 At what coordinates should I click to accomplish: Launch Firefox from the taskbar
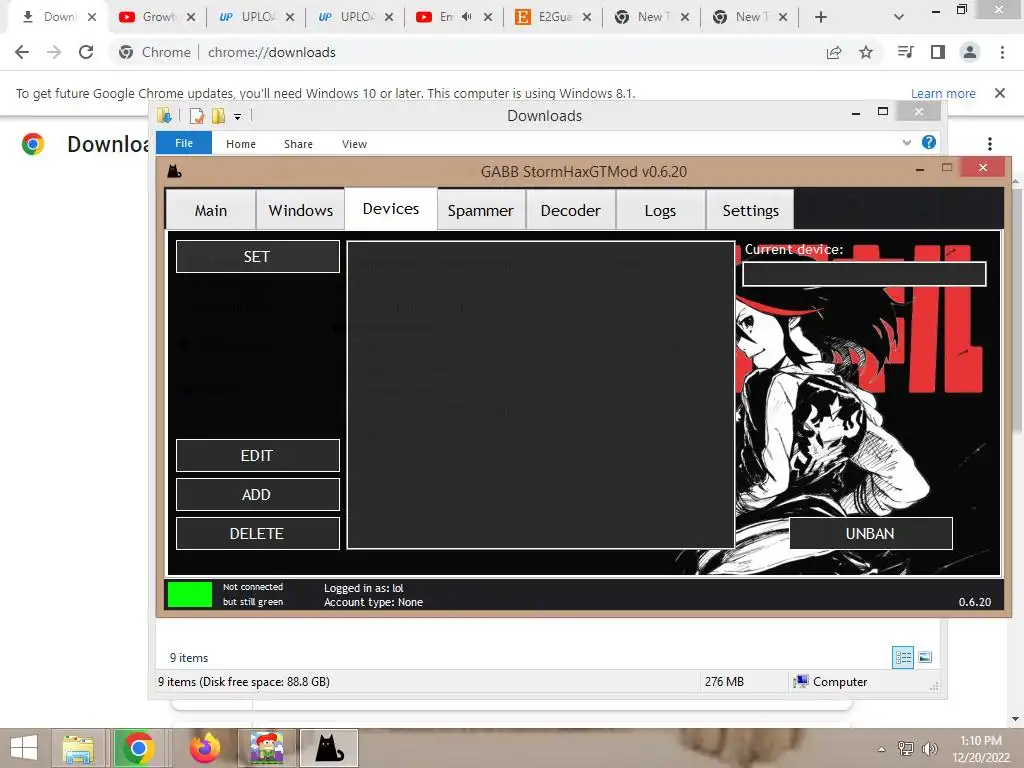[x=204, y=748]
